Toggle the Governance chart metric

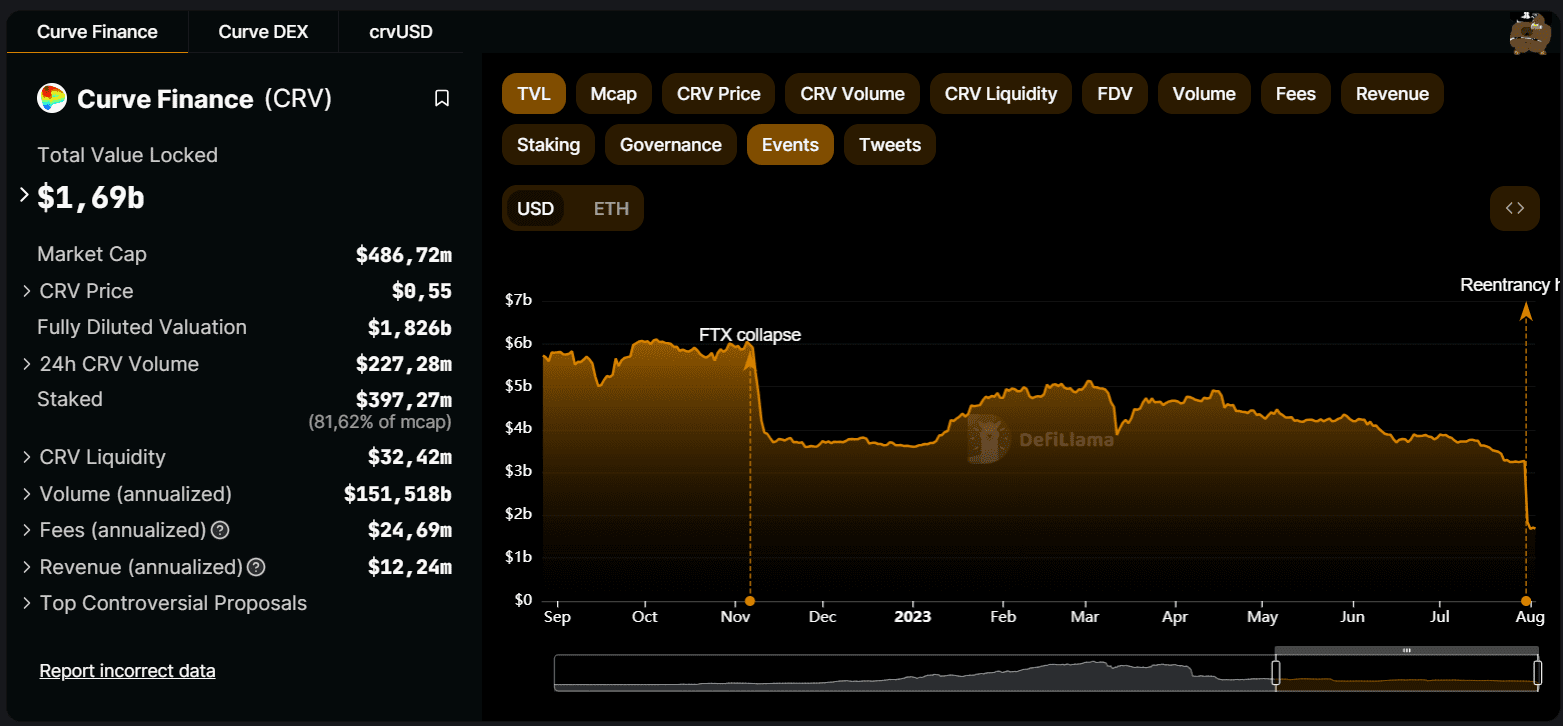tap(671, 145)
